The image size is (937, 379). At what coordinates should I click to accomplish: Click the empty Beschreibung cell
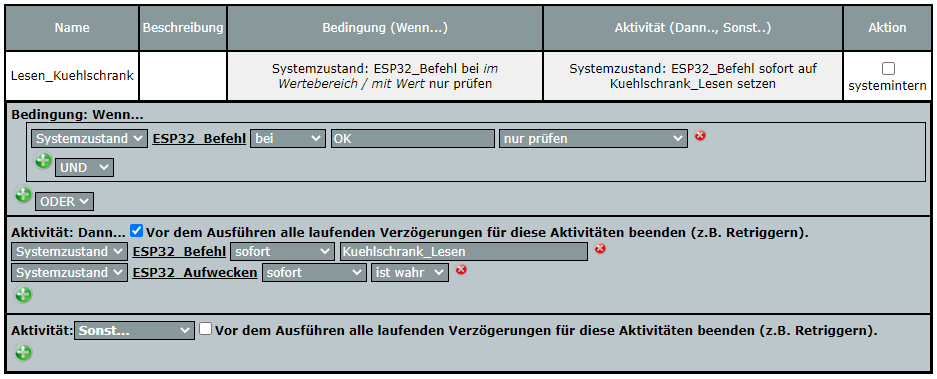183,76
